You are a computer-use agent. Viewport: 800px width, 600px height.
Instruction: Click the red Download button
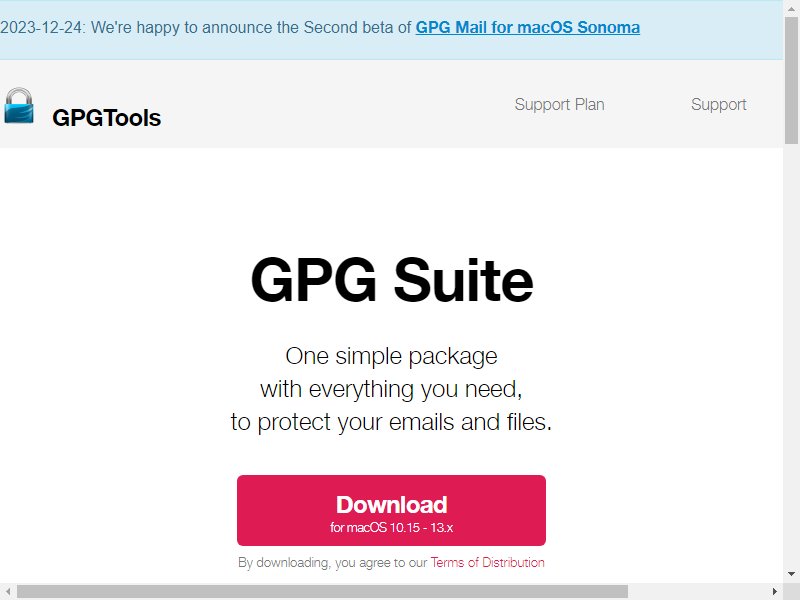point(391,510)
